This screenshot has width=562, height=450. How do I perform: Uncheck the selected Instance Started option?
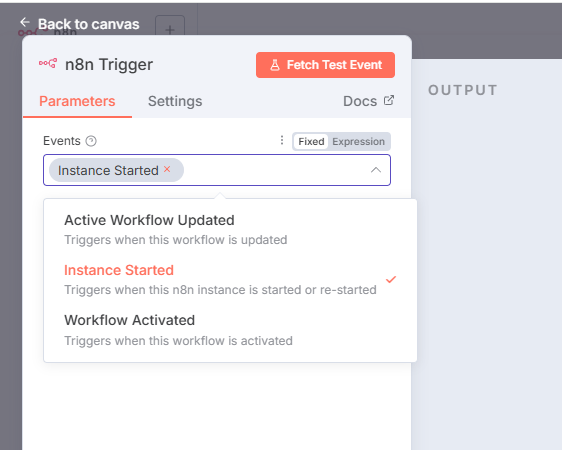tap(230, 280)
